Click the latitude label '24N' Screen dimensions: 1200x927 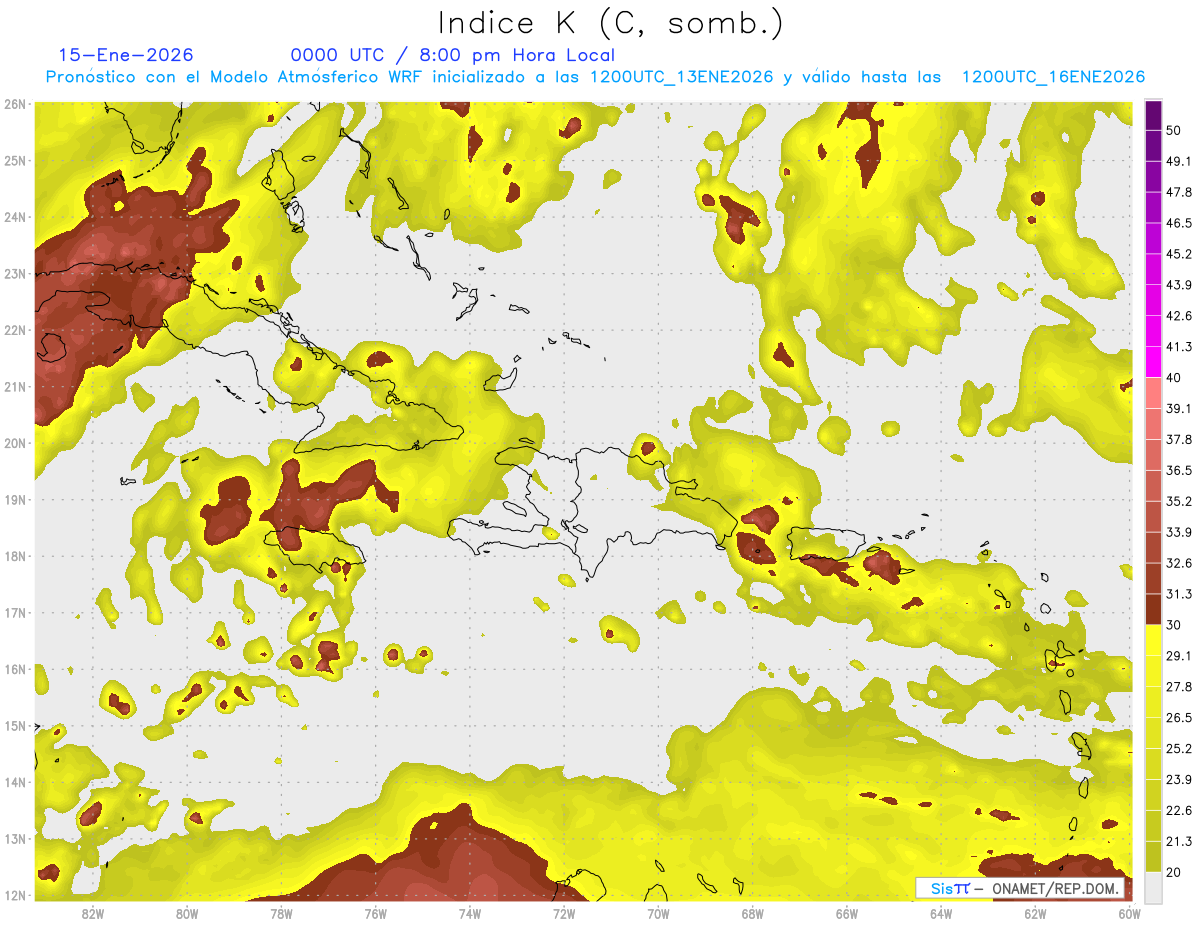14,217
